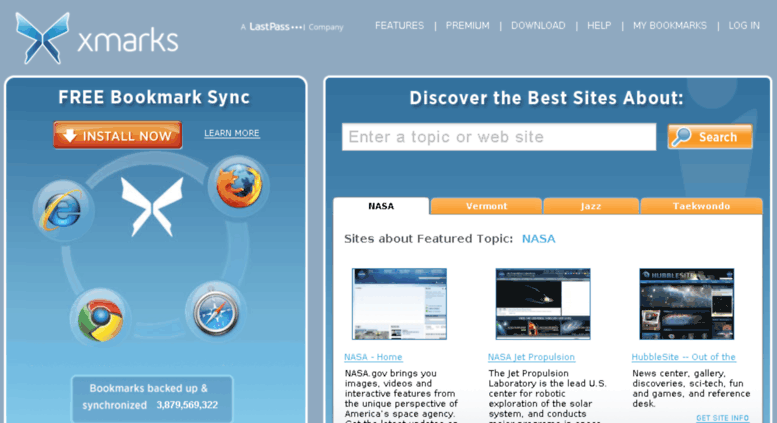Screen dimensions: 777x423
Task: Click the Xmarks butterfly logo in header
Action: click(x=42, y=38)
